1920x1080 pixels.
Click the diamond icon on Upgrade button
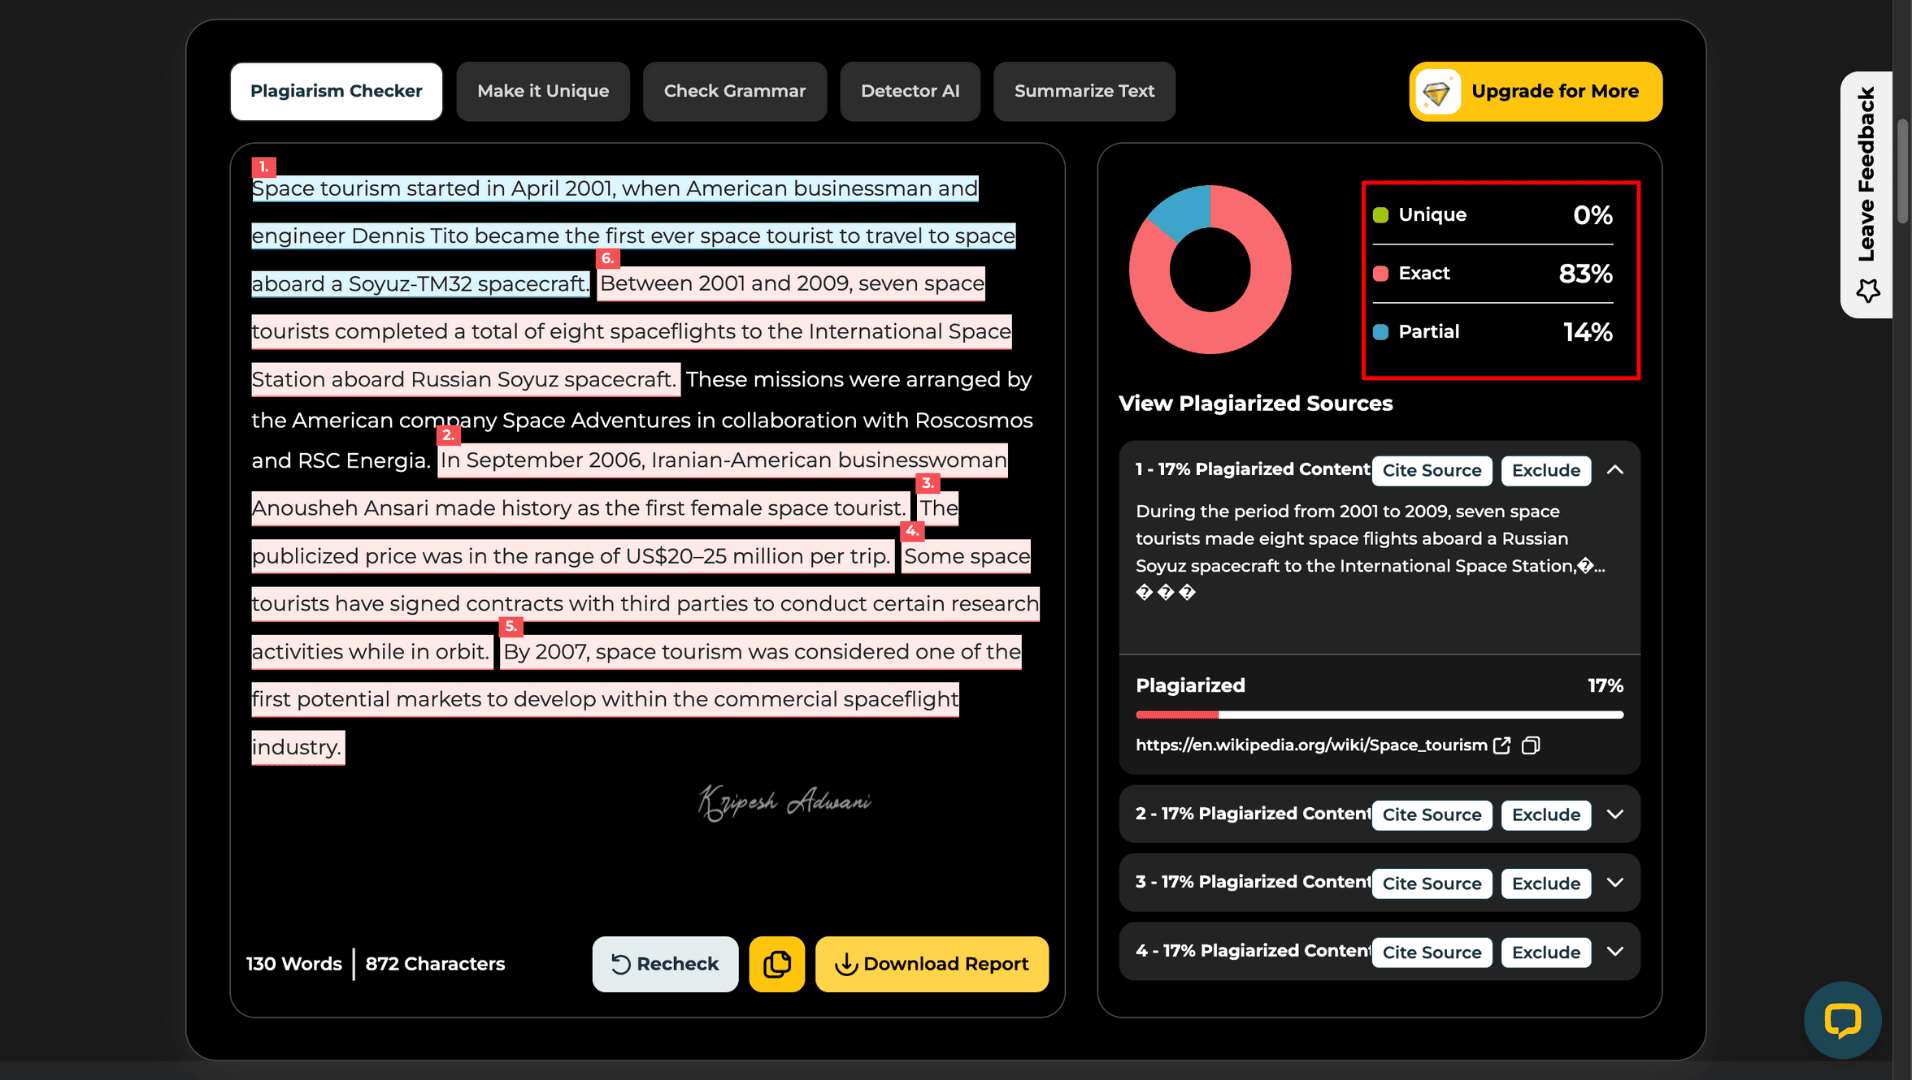click(x=1437, y=92)
